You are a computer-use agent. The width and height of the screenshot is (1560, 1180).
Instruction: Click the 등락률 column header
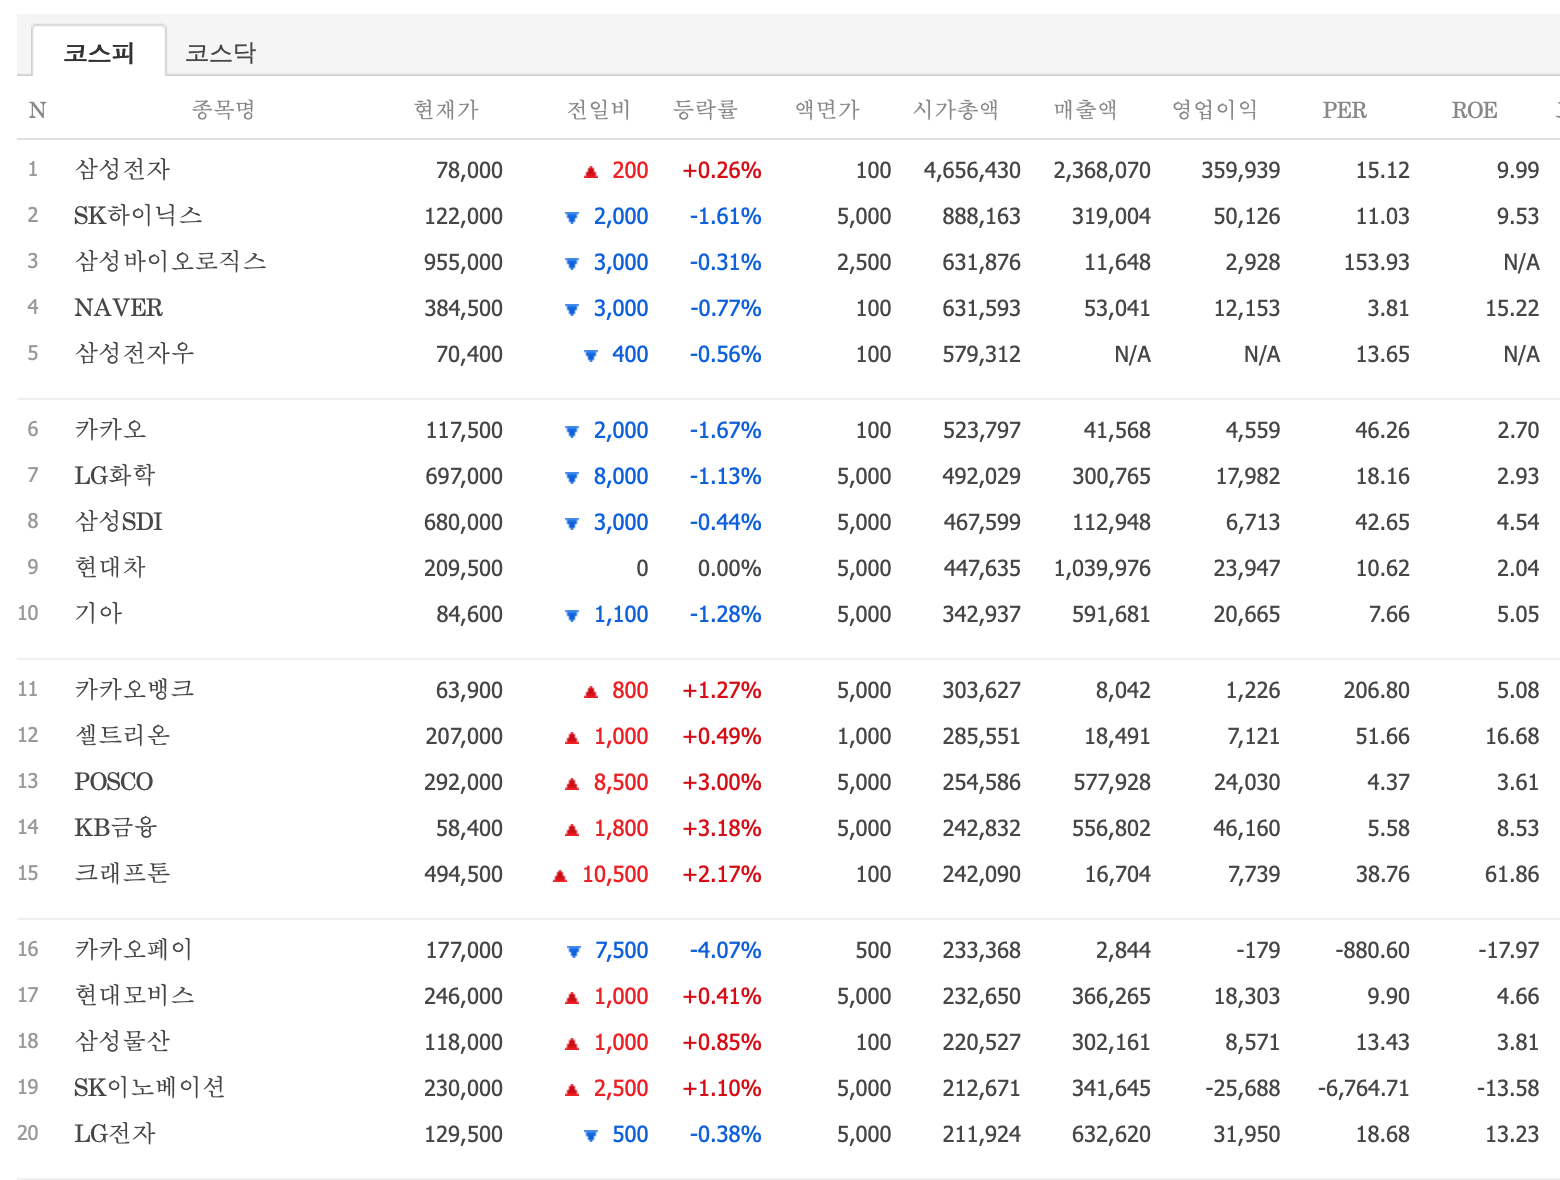[x=705, y=110]
